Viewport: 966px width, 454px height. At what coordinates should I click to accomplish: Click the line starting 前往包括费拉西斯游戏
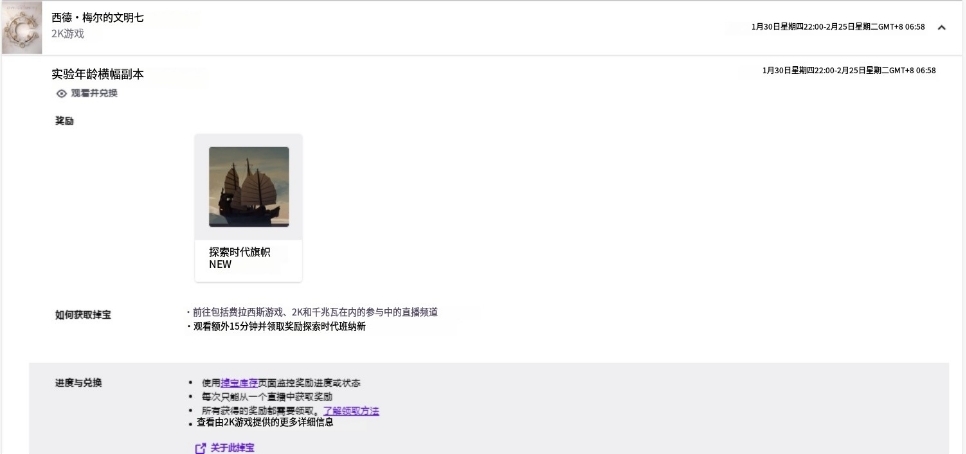point(315,312)
